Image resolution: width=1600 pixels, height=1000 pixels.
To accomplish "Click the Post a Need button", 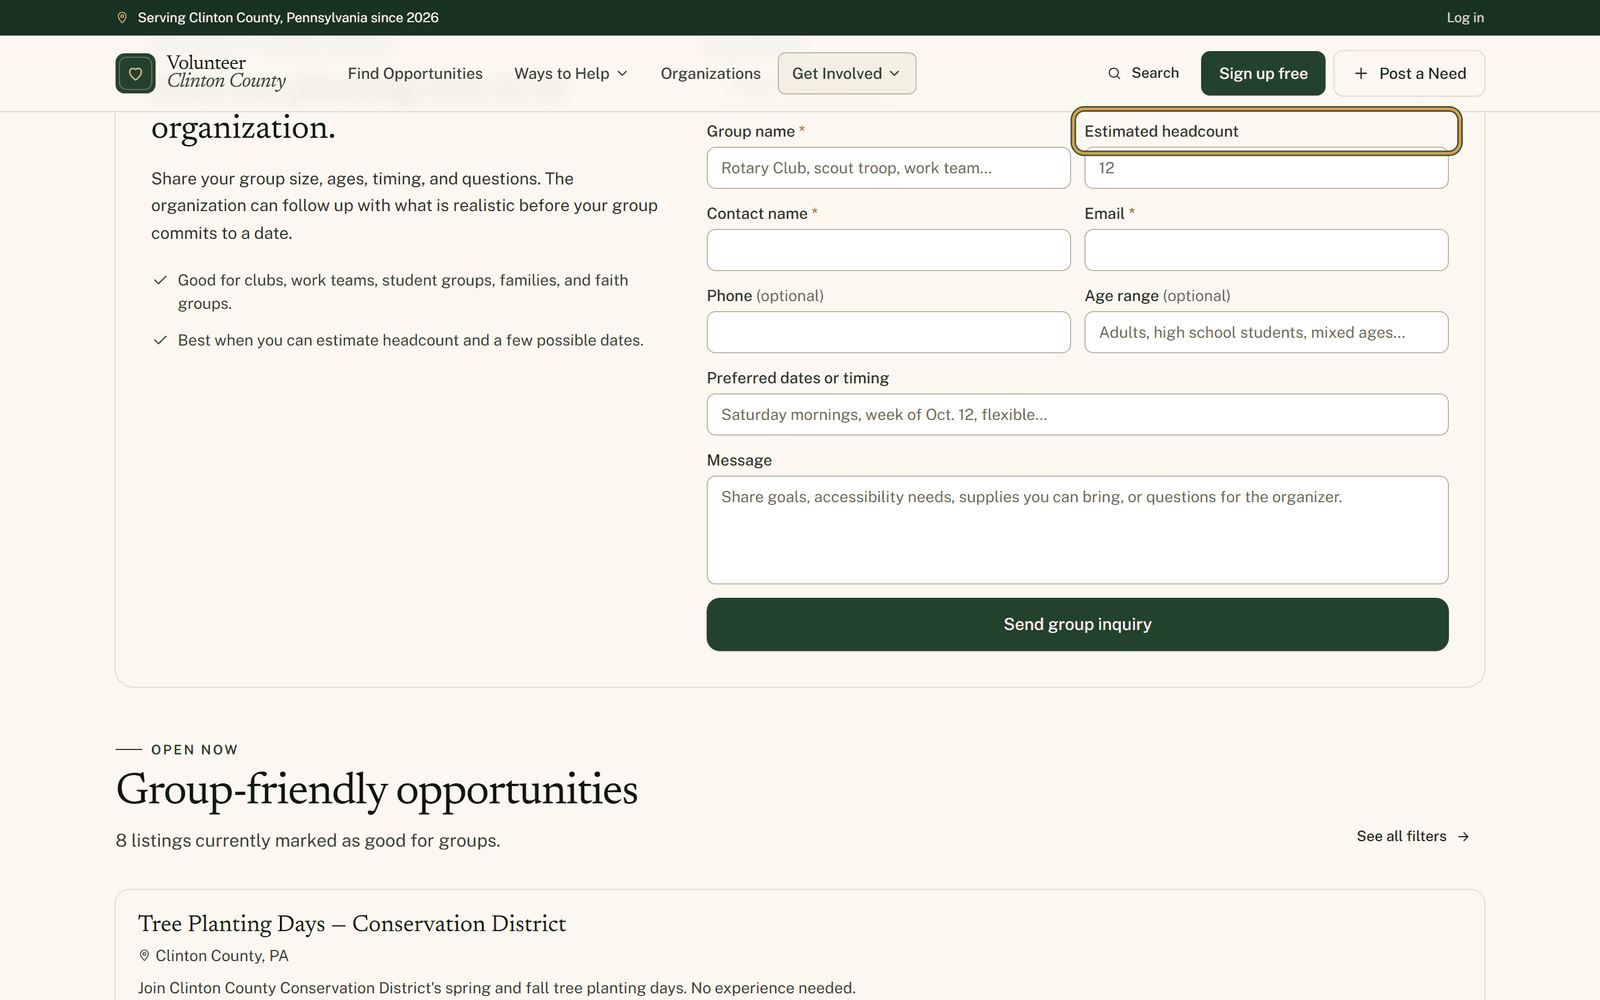I will pos(1409,73).
